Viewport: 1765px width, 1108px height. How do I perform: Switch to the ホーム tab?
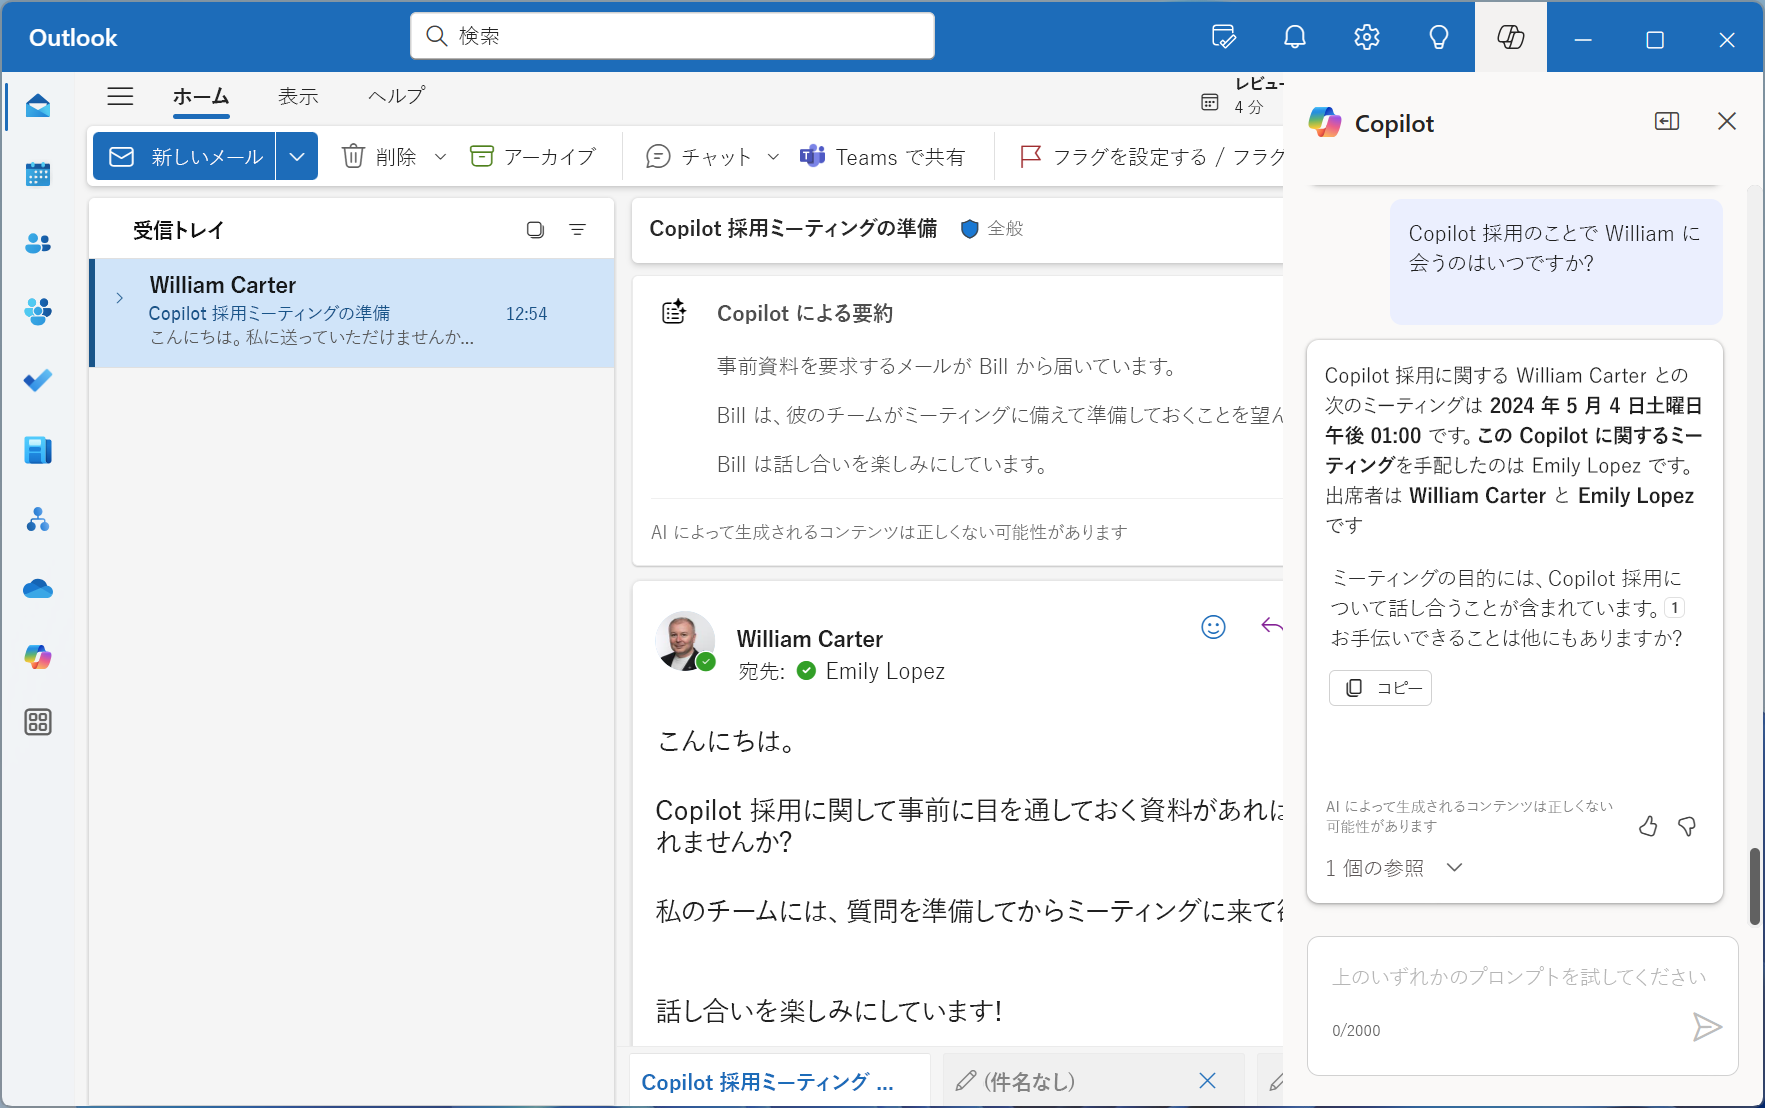click(x=201, y=96)
